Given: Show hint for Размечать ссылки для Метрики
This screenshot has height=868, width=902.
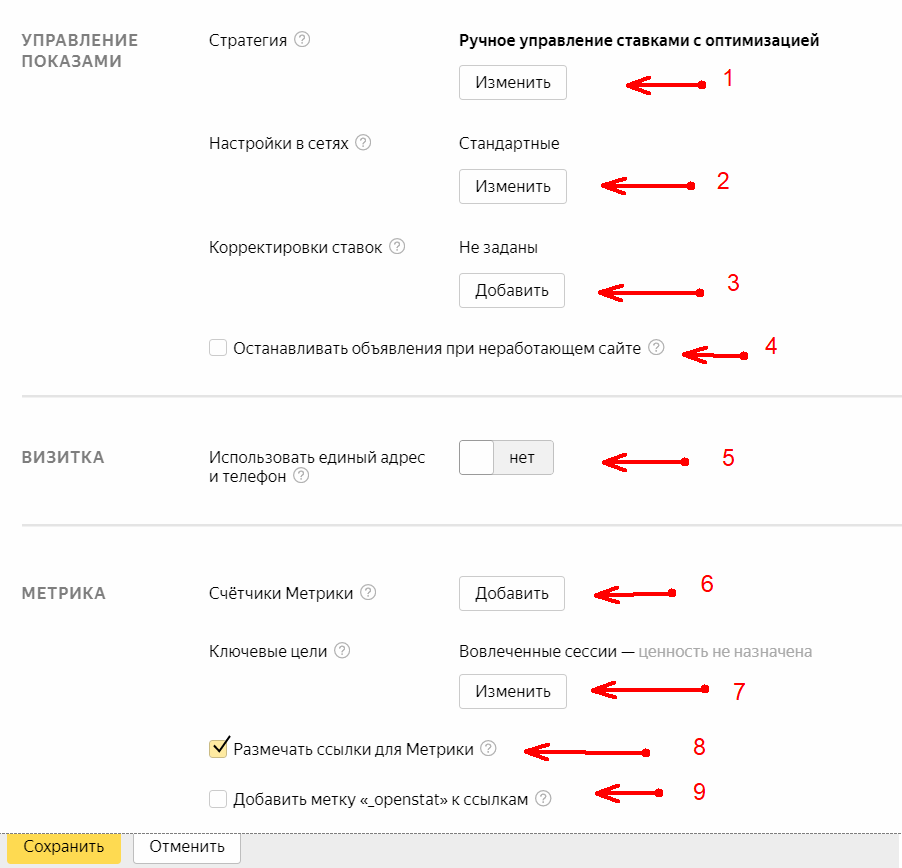Looking at the screenshot, I should 488,748.
